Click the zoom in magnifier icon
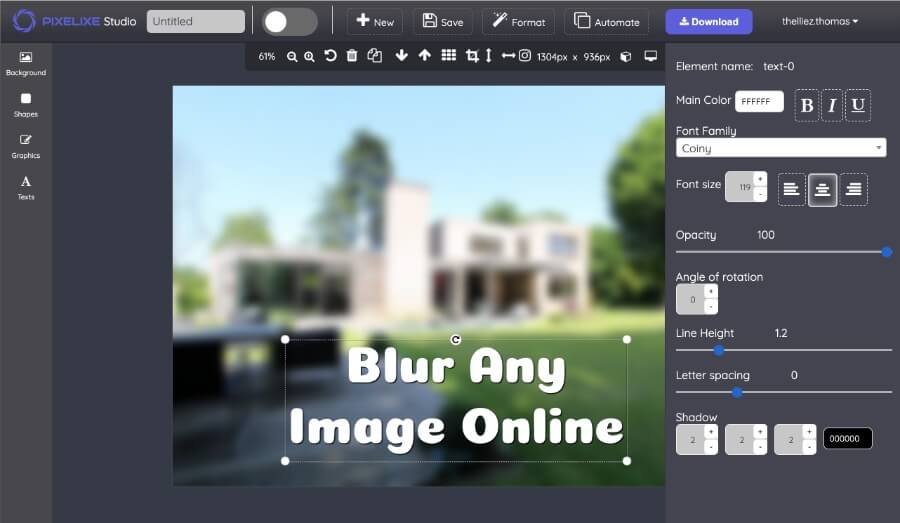 [310, 57]
